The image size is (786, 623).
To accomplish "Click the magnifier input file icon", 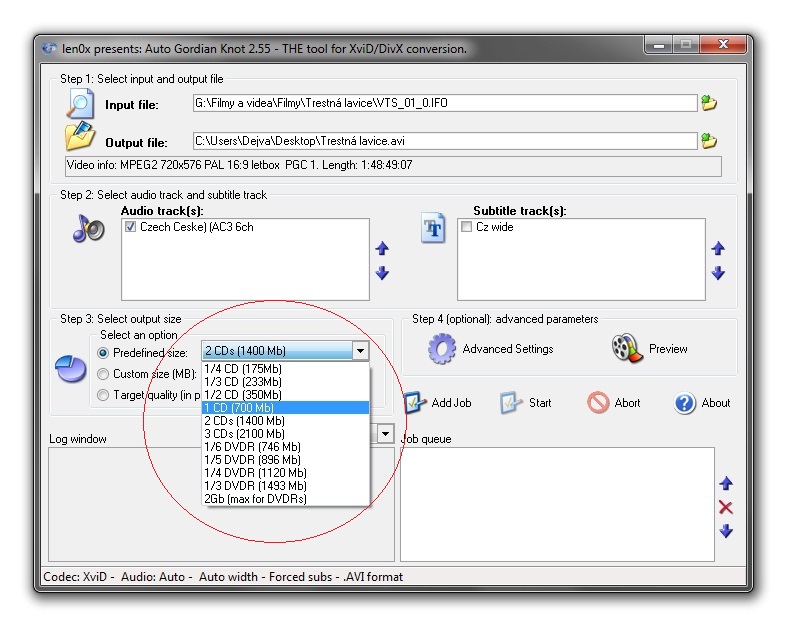I will click(x=80, y=104).
